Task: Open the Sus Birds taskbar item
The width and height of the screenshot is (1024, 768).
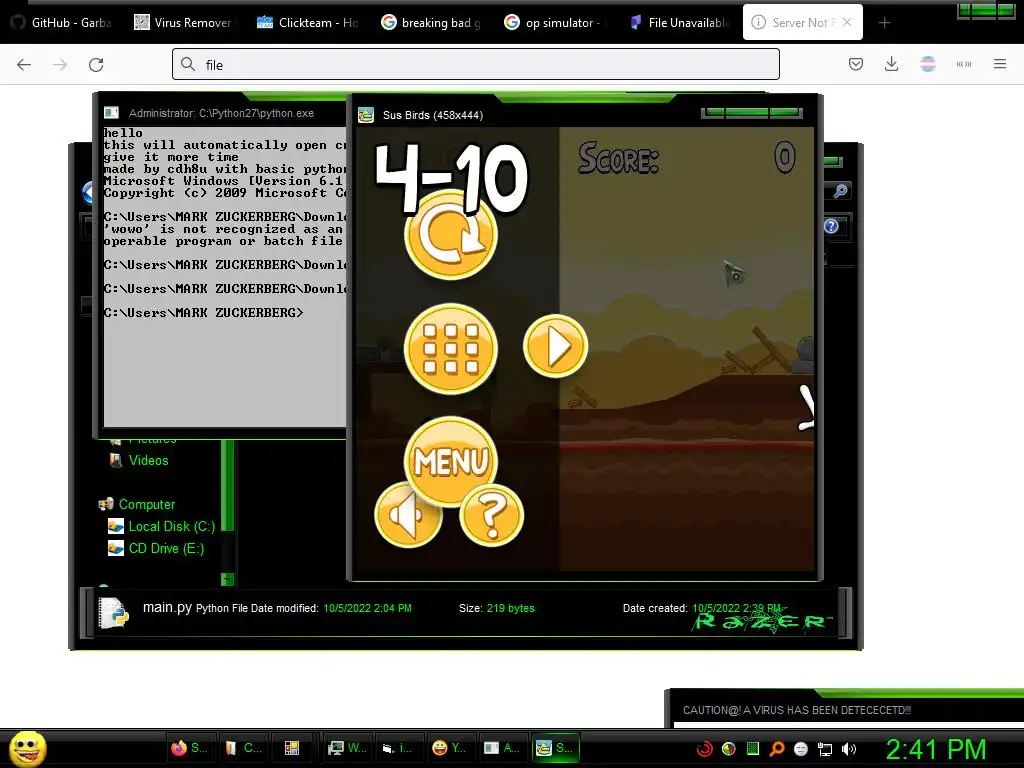Action: [554, 748]
